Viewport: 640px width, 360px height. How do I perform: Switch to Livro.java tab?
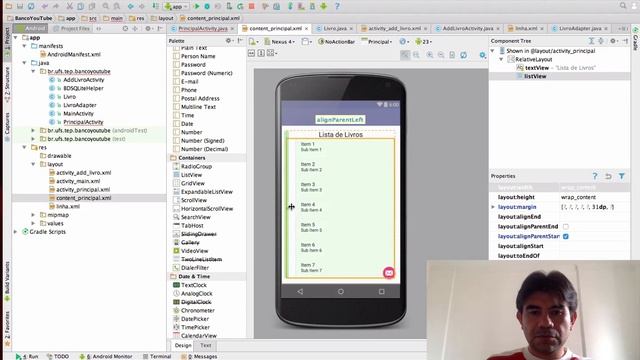335,29
